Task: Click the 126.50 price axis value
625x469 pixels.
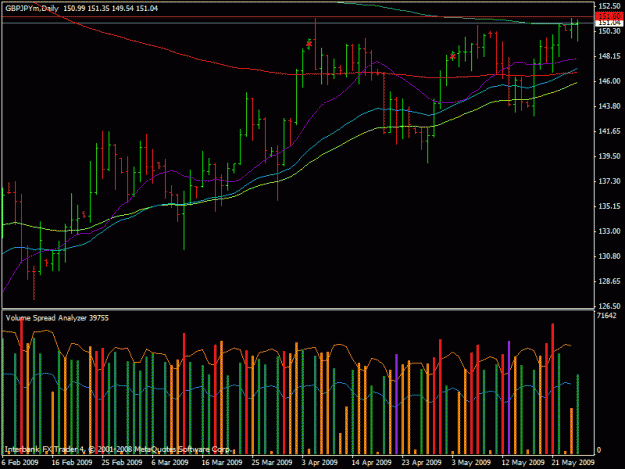Action: [609, 306]
